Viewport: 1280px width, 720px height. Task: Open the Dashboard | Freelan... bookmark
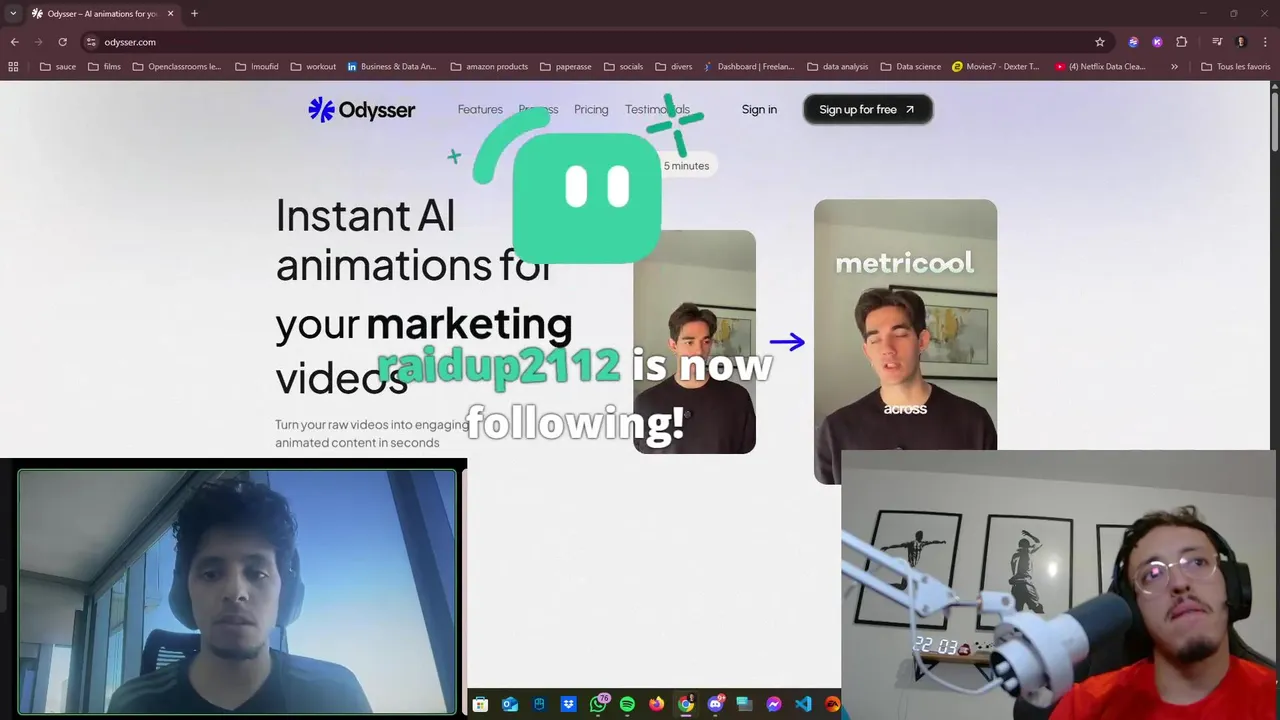pyautogui.click(x=749, y=67)
